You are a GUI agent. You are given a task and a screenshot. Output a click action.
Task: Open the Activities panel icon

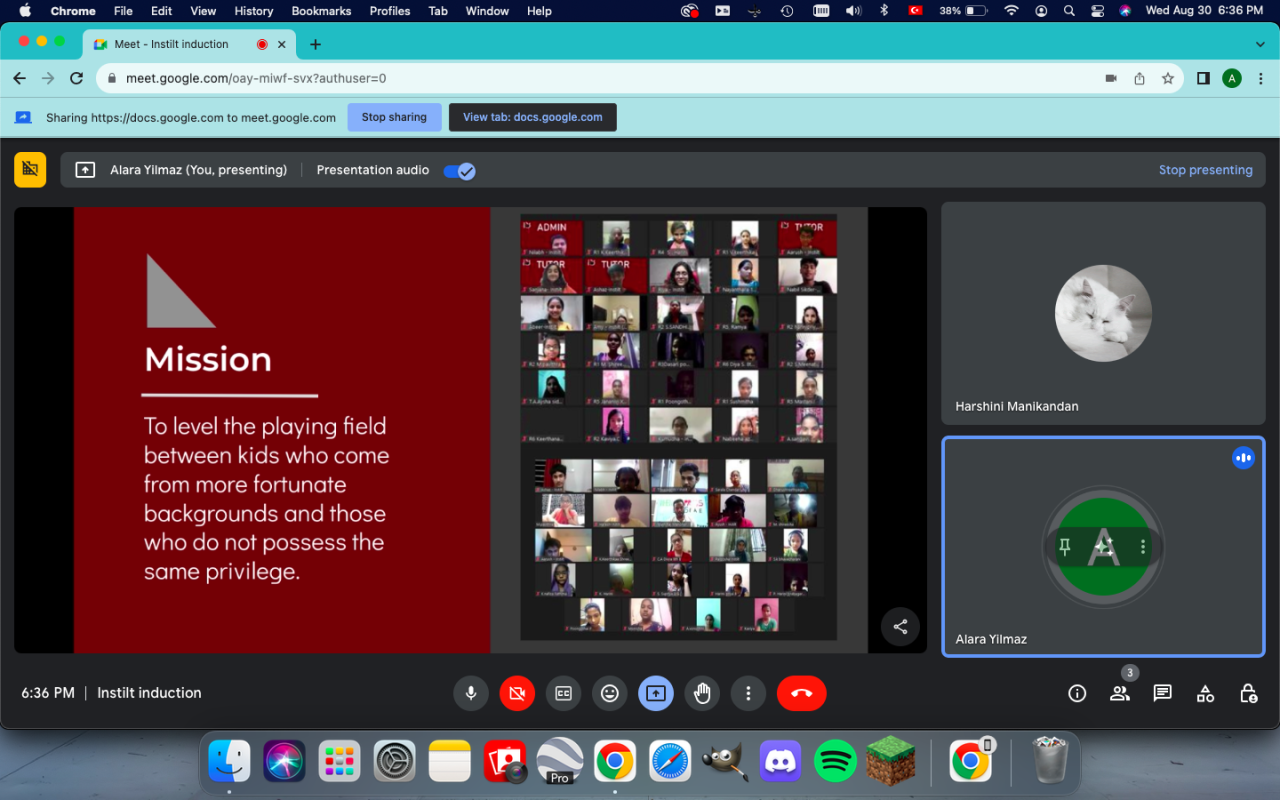tap(1205, 693)
